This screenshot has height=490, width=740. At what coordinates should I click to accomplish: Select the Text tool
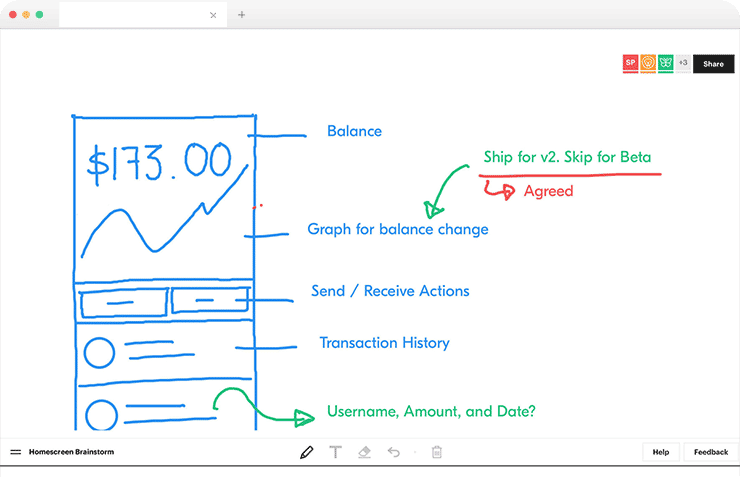point(335,452)
